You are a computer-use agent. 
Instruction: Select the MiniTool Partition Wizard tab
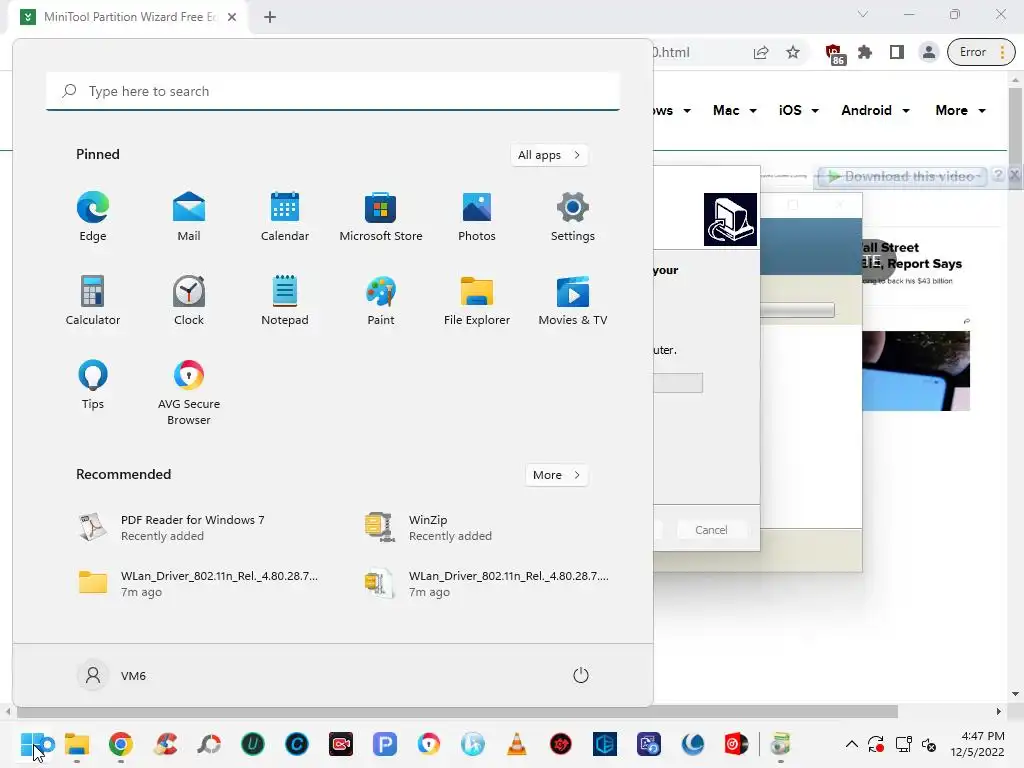pyautogui.click(x=127, y=17)
